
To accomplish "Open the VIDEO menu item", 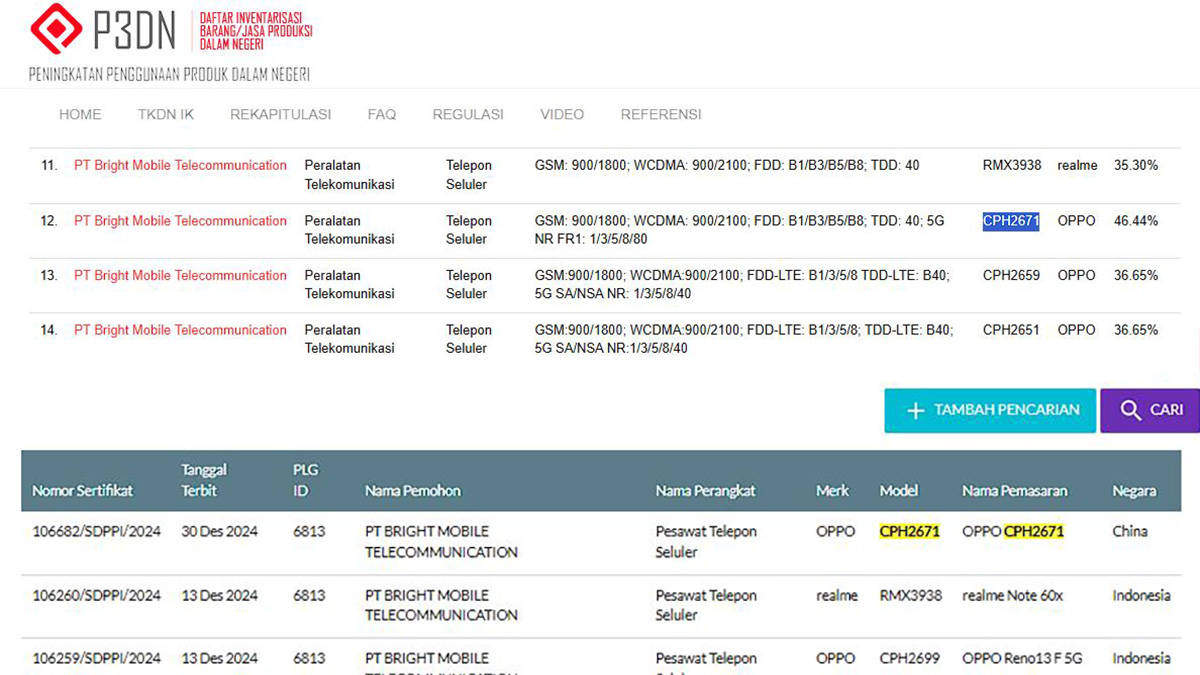I will click(x=562, y=114).
